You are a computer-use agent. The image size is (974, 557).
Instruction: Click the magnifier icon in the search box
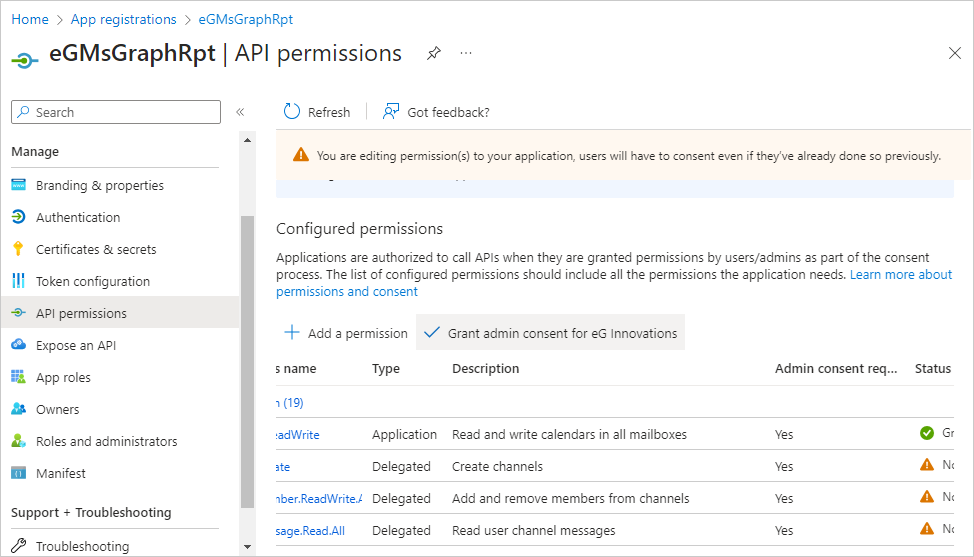point(24,112)
